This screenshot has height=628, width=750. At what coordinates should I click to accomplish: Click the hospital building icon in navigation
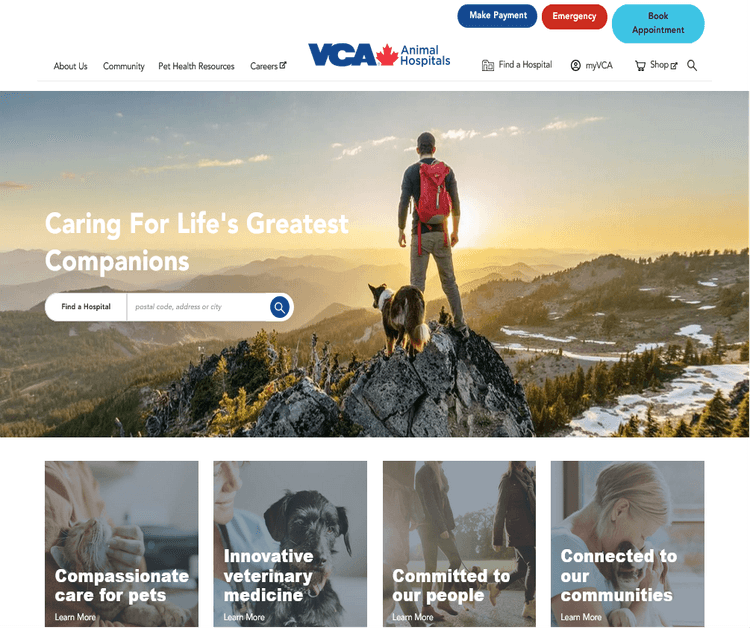(x=487, y=65)
